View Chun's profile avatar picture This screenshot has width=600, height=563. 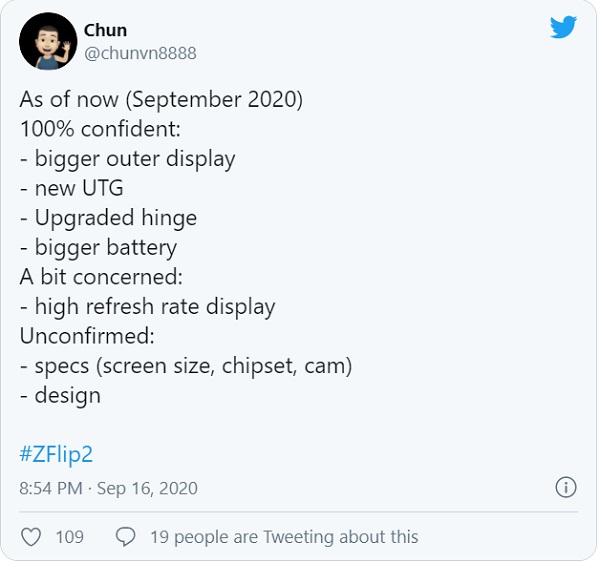pos(48,41)
